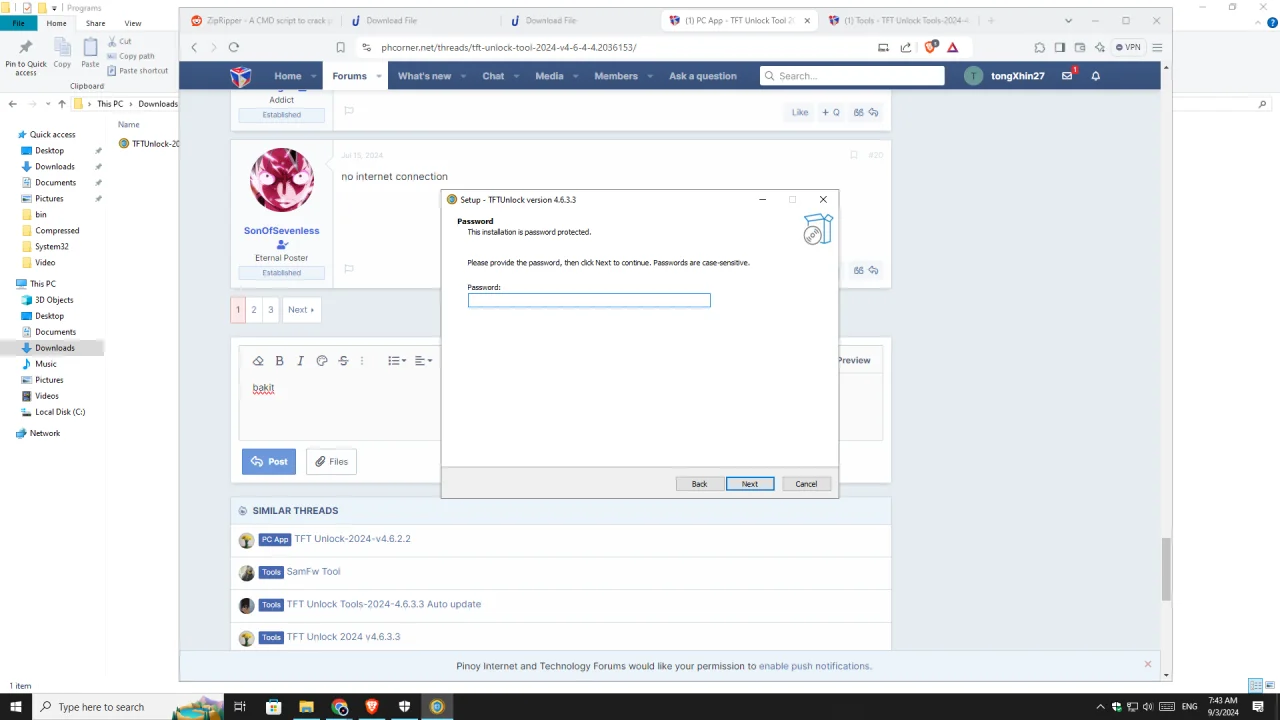This screenshot has width=1280, height=720.
Task: Open the View tab in File Explorer
Action: pos(133,23)
